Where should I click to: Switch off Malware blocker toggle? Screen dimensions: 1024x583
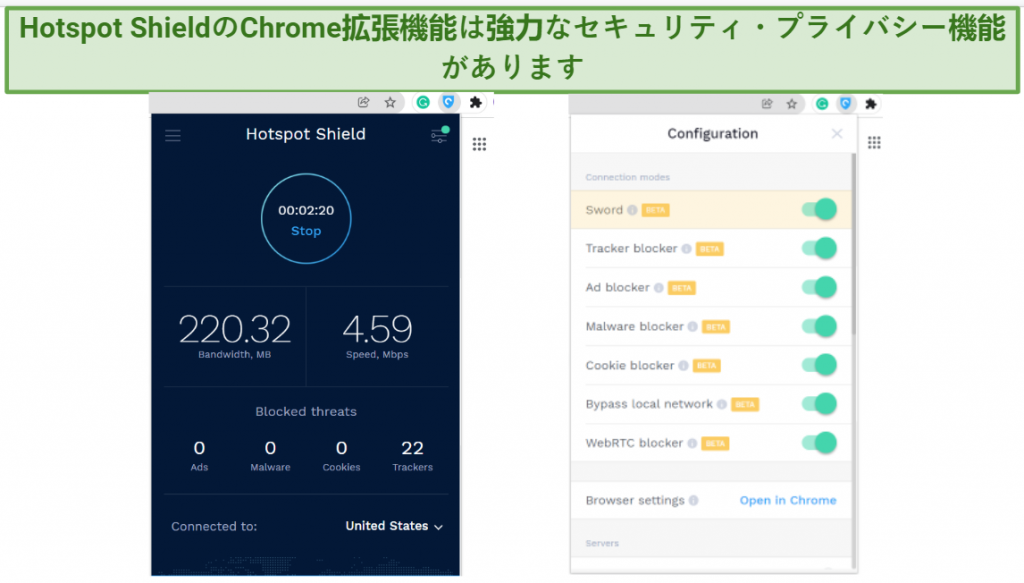pos(820,326)
